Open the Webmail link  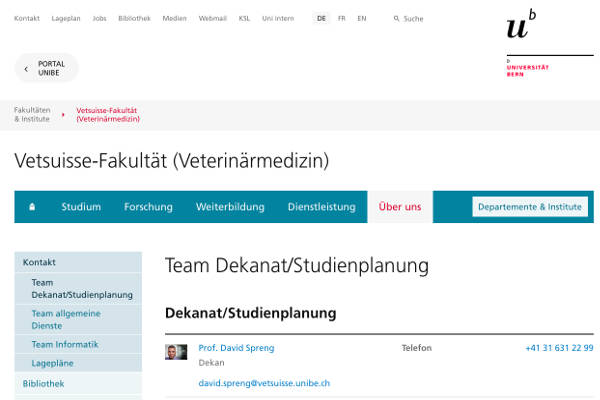tap(213, 18)
